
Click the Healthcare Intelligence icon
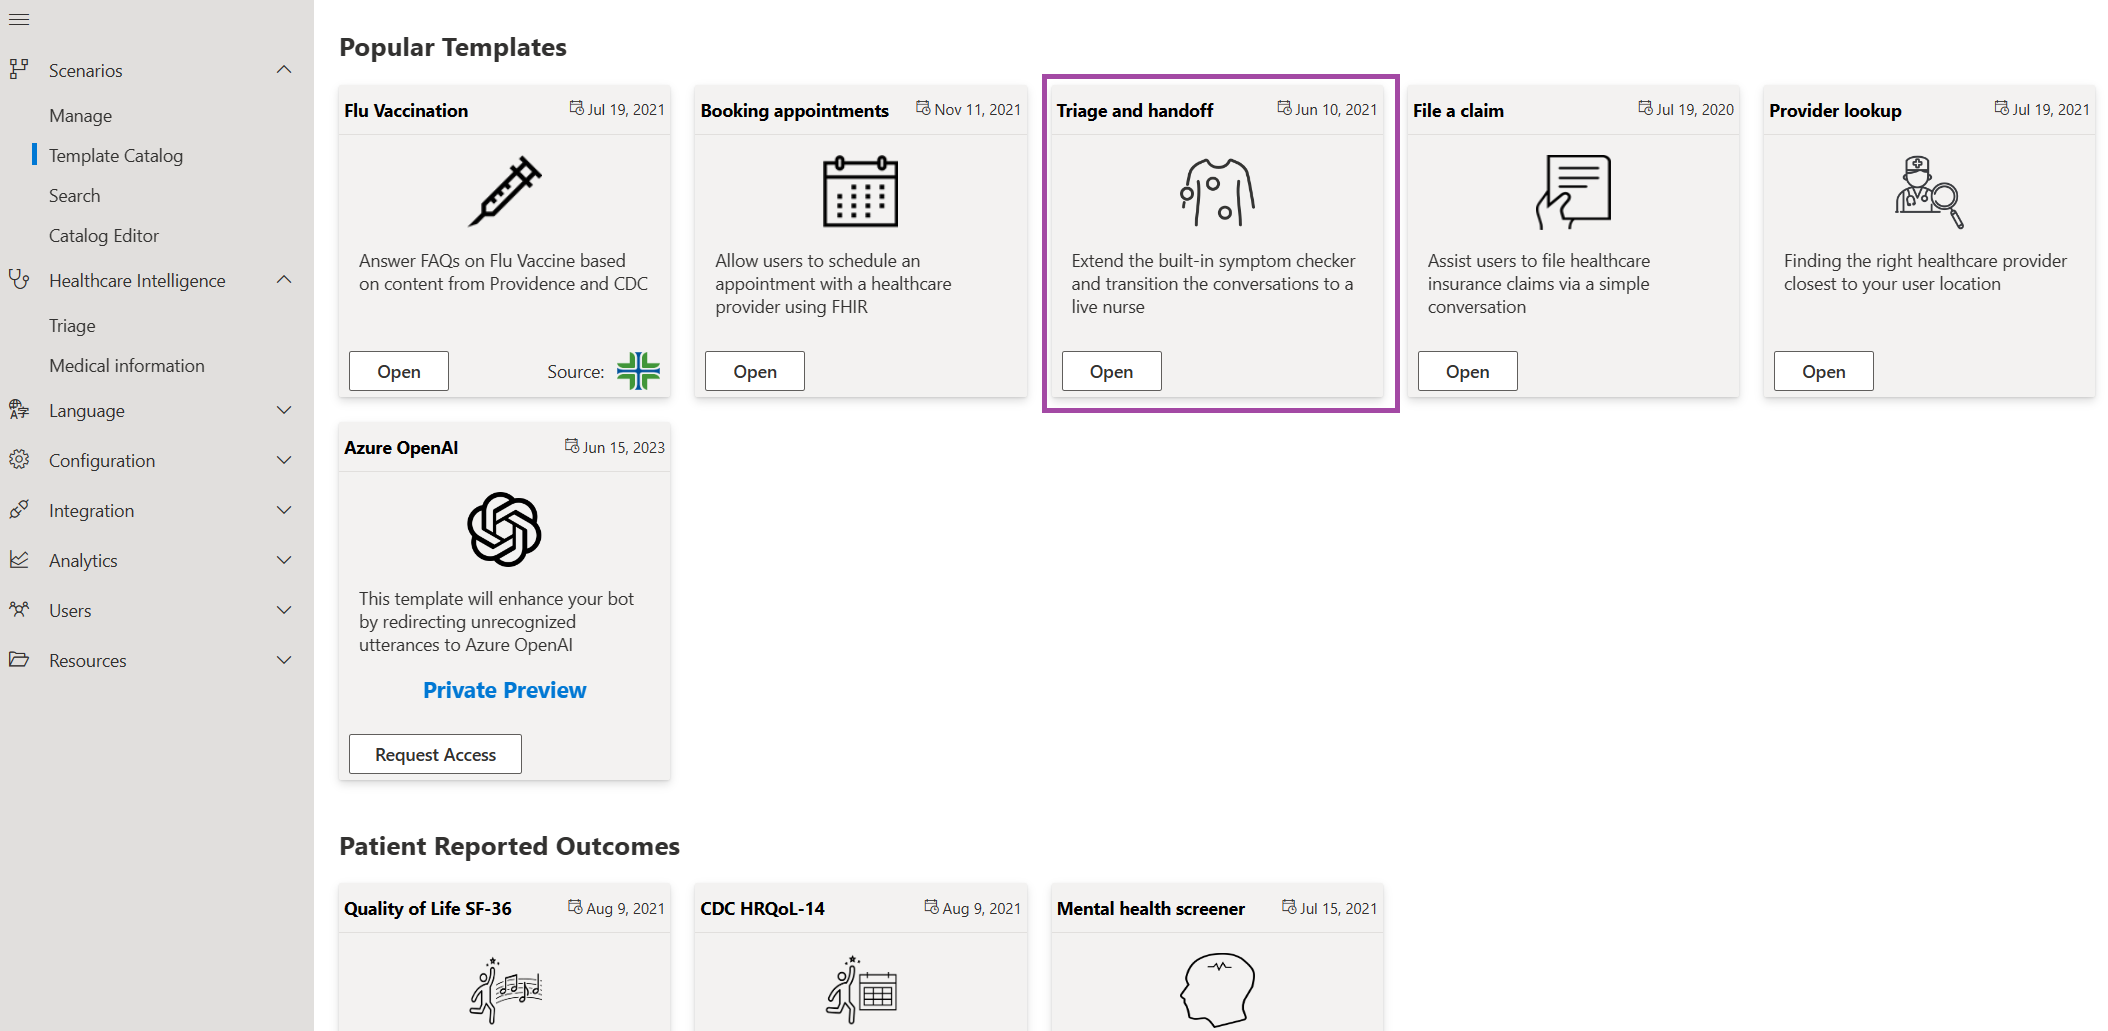pyautogui.click(x=20, y=280)
